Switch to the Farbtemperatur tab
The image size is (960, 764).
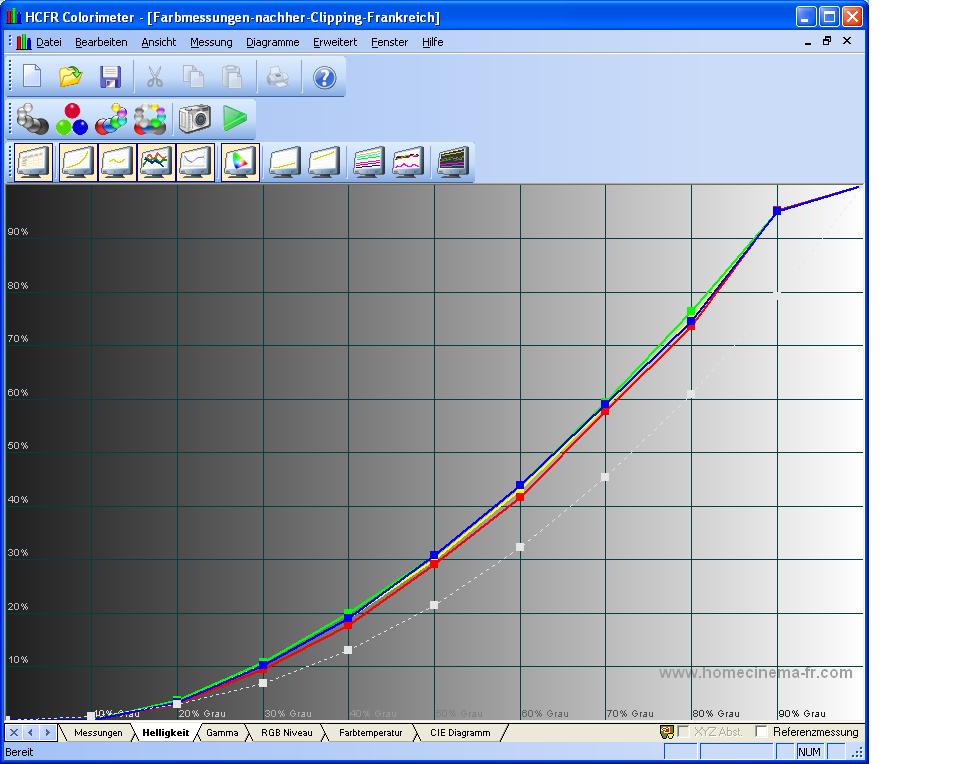coord(370,733)
